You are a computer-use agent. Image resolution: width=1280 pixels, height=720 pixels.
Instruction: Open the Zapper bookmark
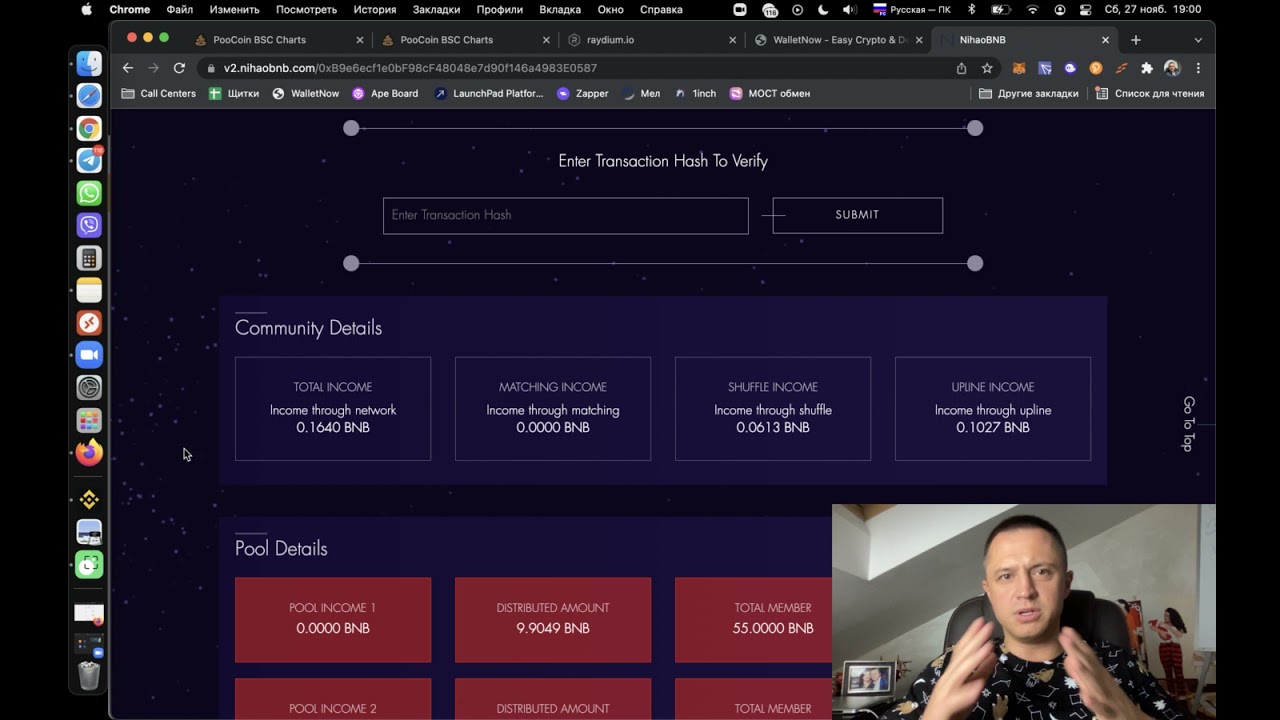point(582,93)
